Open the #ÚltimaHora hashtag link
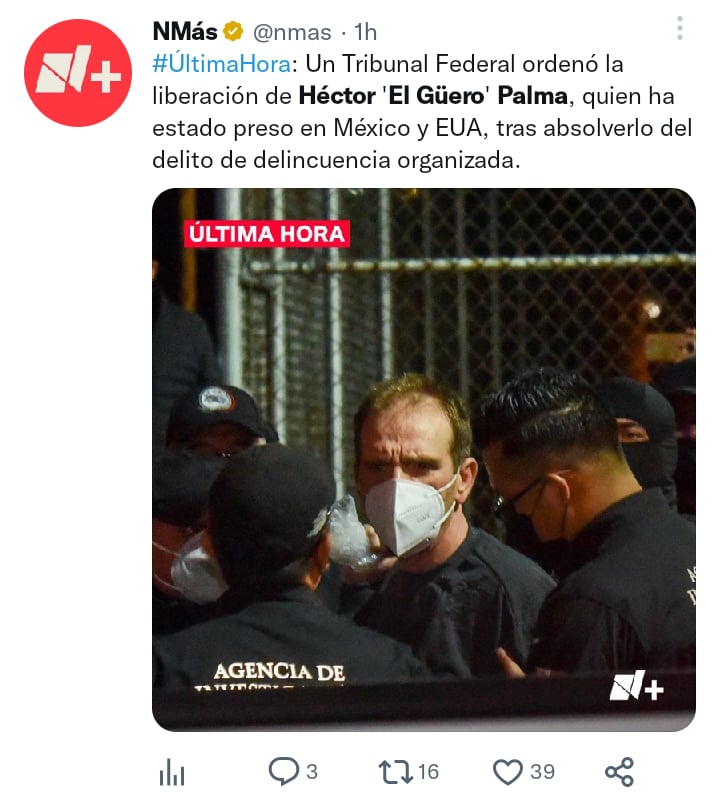 (222, 64)
